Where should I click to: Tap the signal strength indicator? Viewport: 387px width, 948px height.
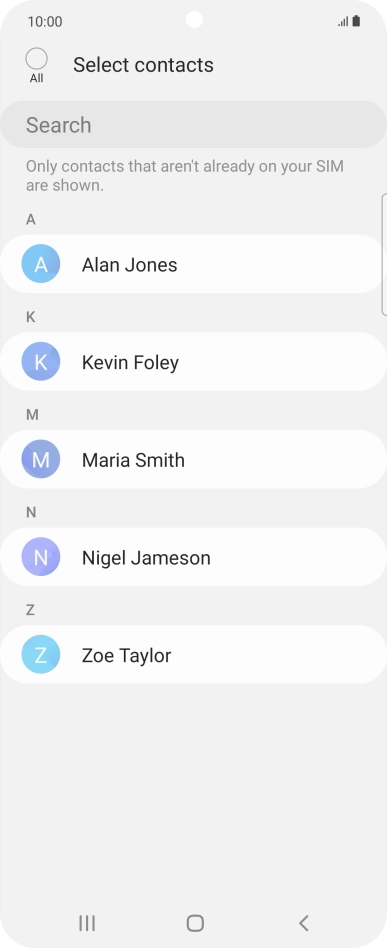pos(343,22)
